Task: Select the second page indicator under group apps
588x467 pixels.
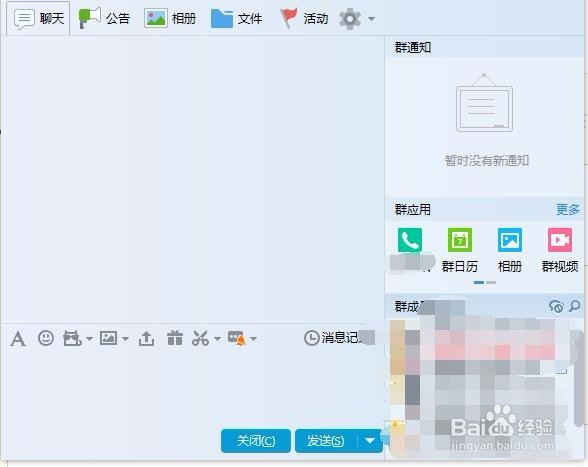Action: coord(491,282)
